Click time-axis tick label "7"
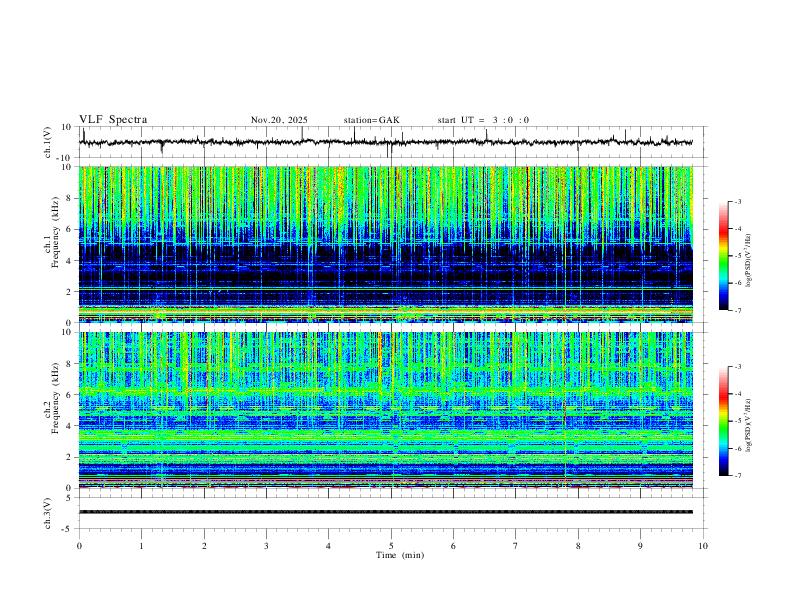 tap(516, 546)
